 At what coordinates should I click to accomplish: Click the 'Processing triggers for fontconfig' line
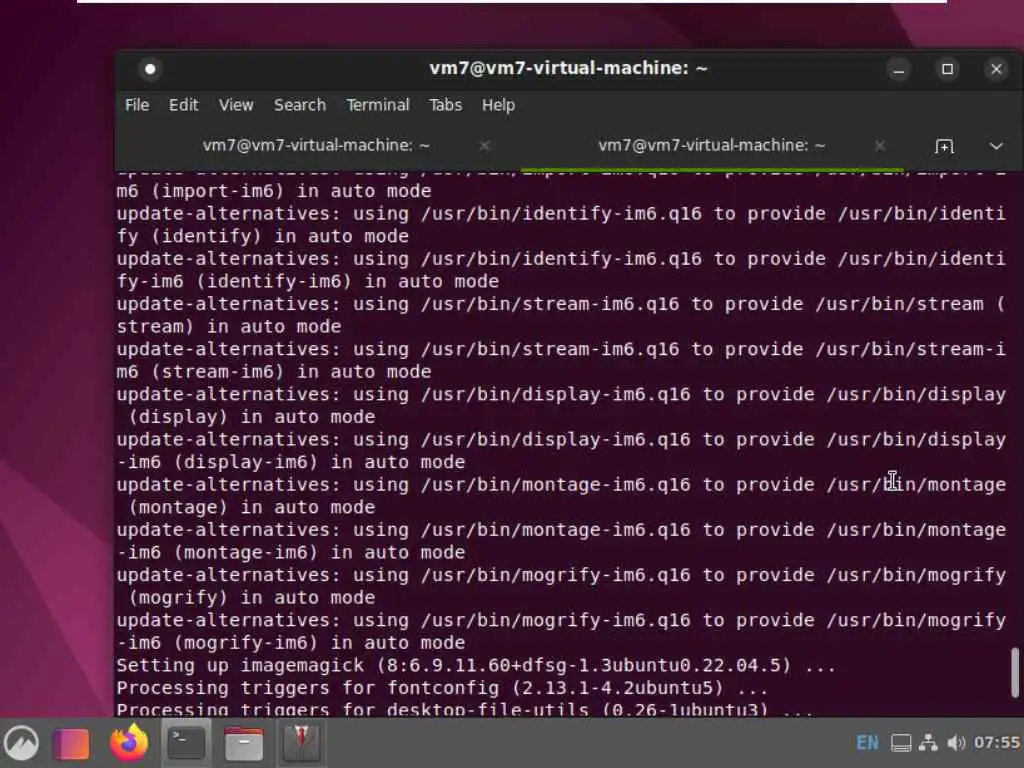(x=441, y=688)
